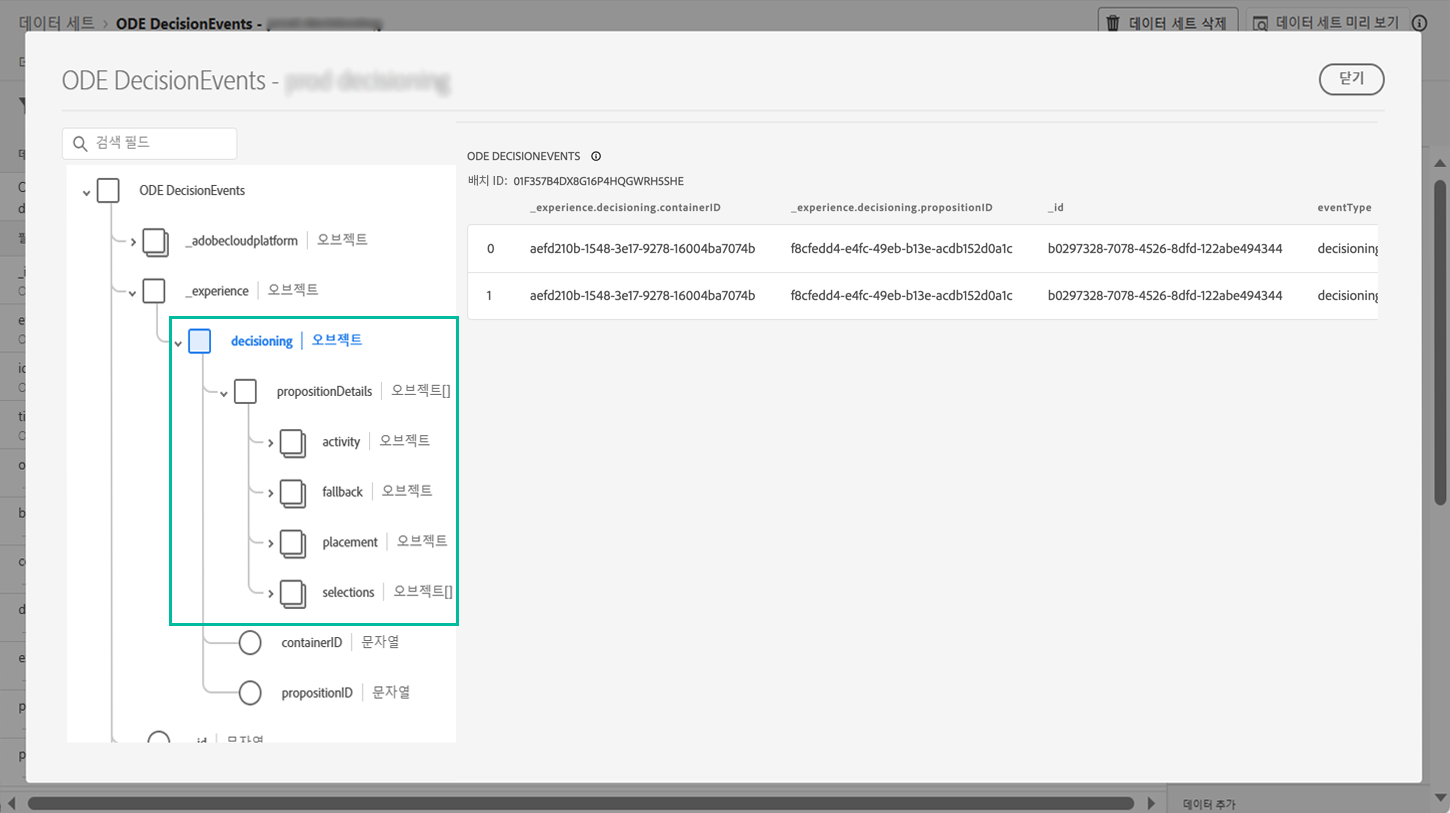Click the eventType column header

pyautogui.click(x=1344, y=208)
